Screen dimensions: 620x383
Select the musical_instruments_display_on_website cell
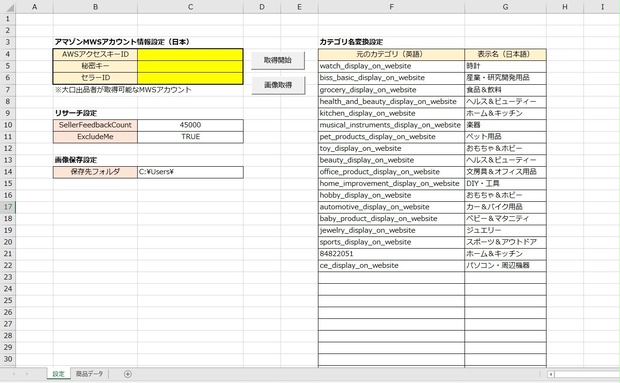tap(391, 125)
